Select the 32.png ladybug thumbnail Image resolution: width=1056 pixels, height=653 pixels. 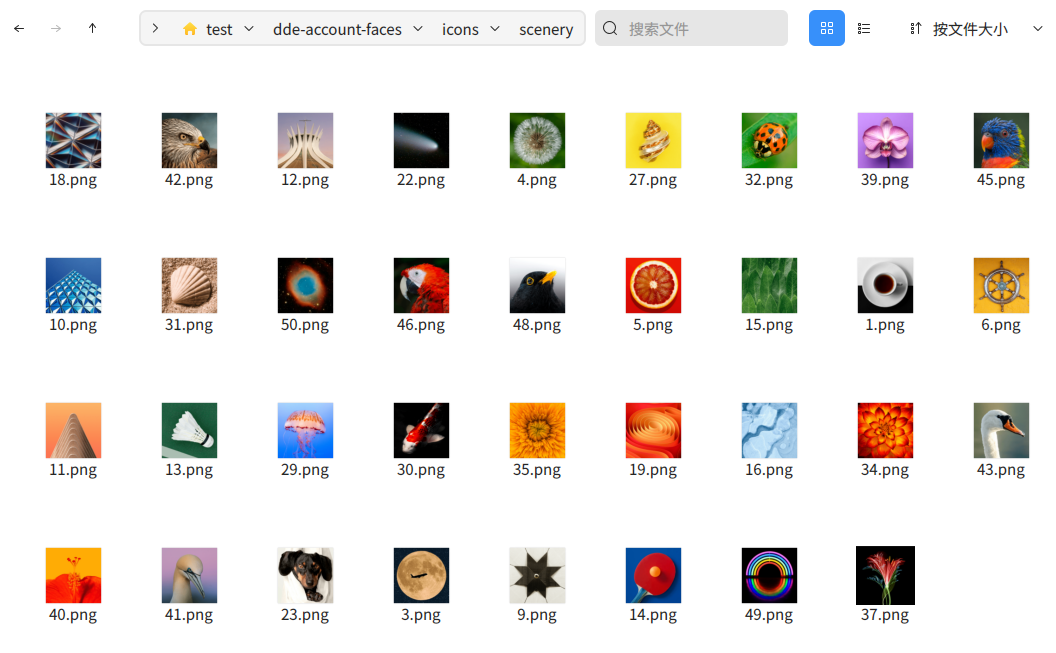(769, 140)
